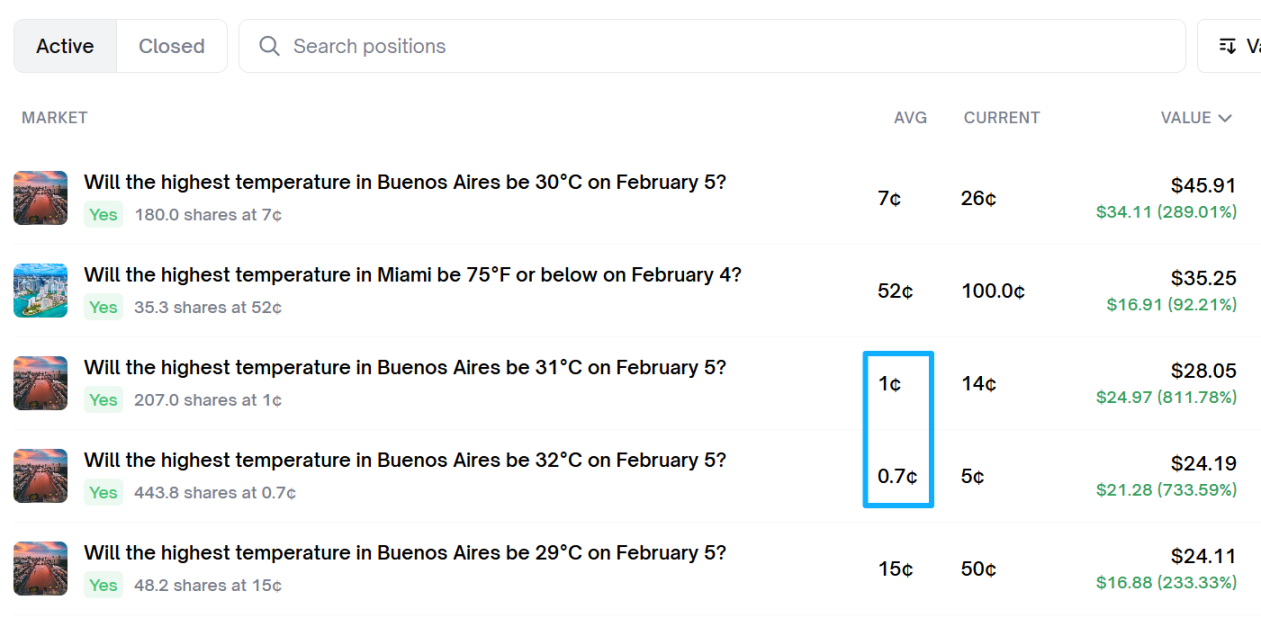Open the Buenos Aires 31°C market link

coord(404,367)
